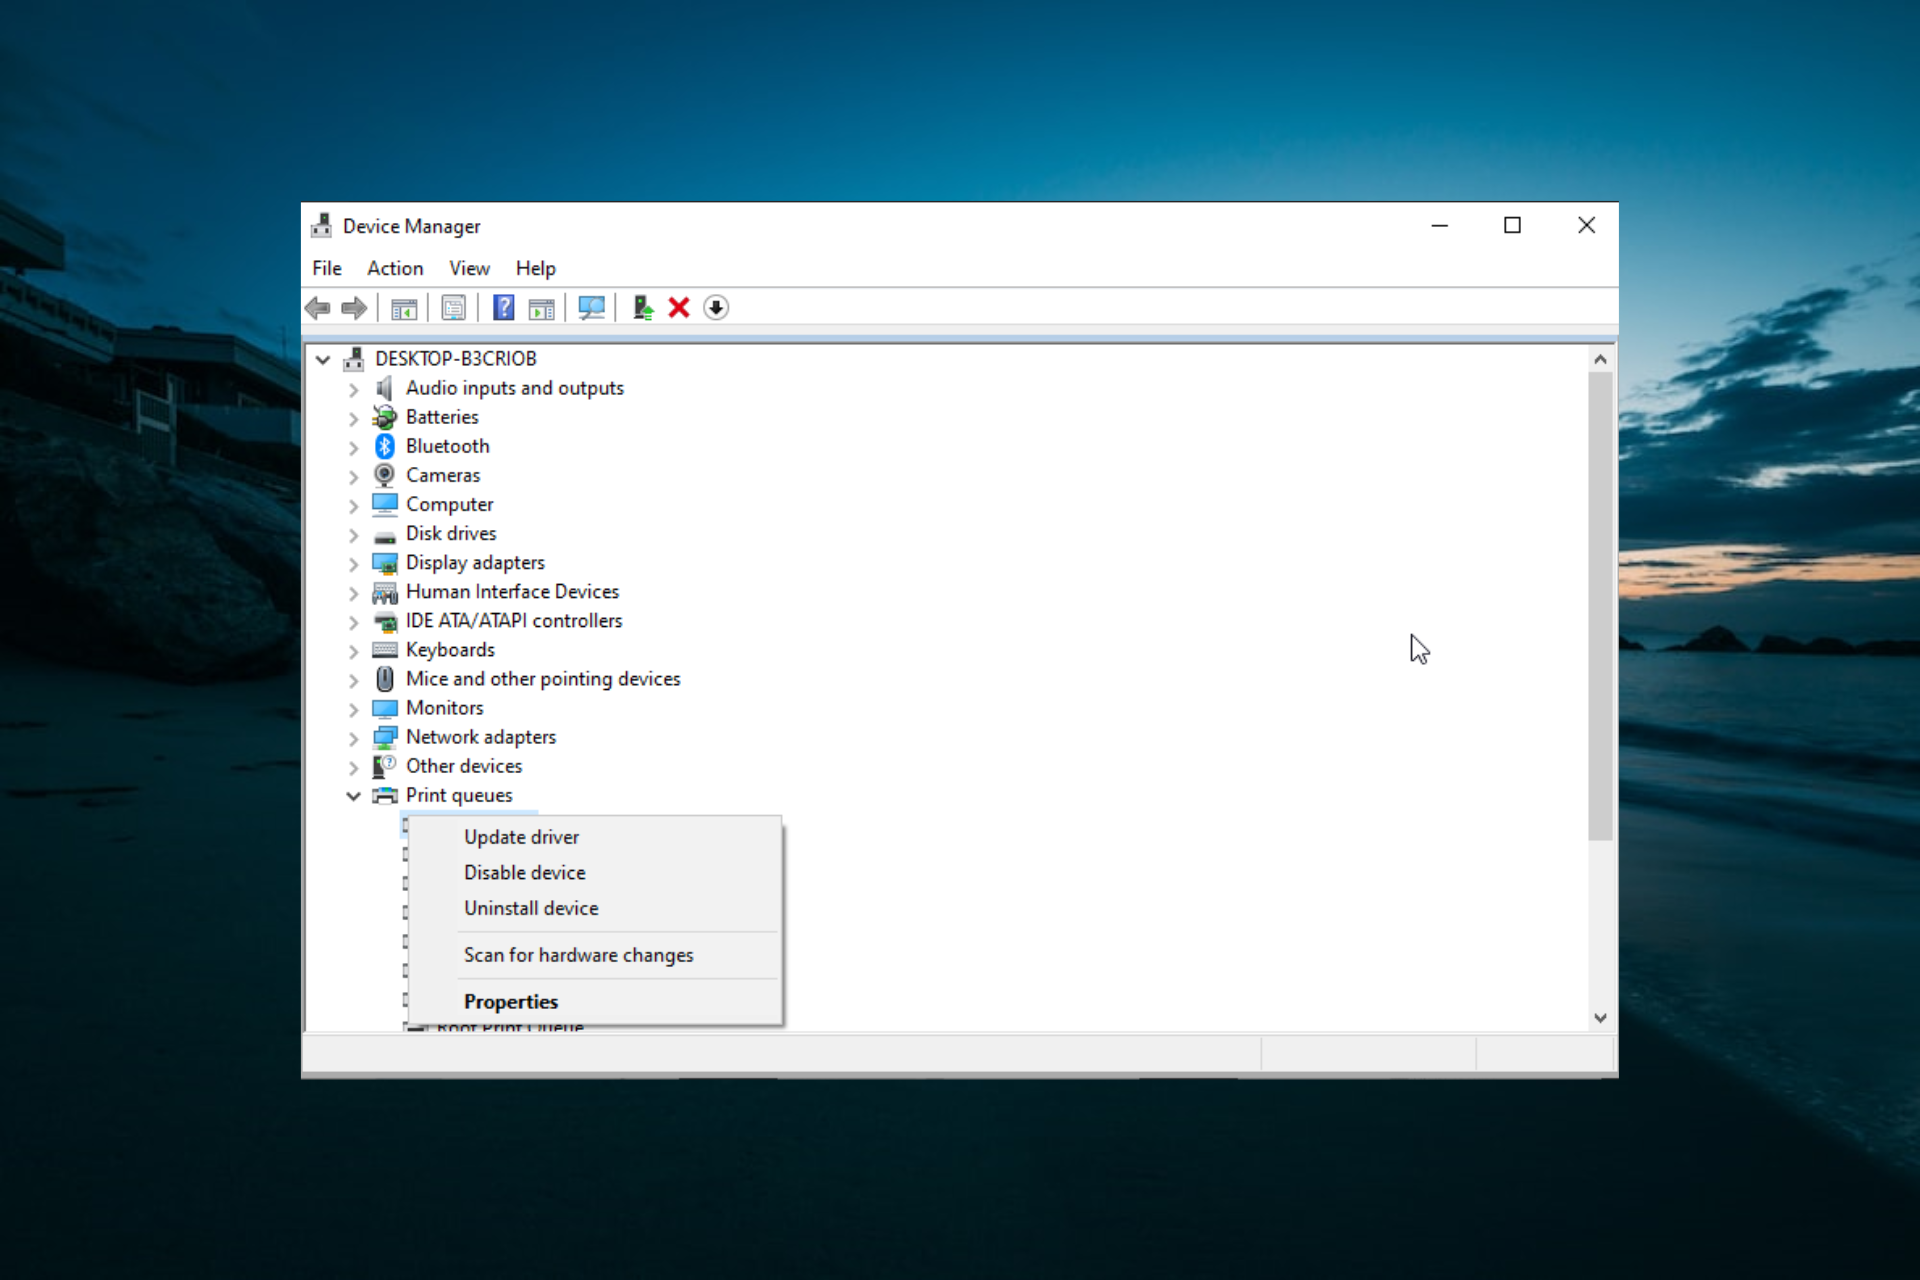Click the Other devices icon

pyautogui.click(x=384, y=766)
